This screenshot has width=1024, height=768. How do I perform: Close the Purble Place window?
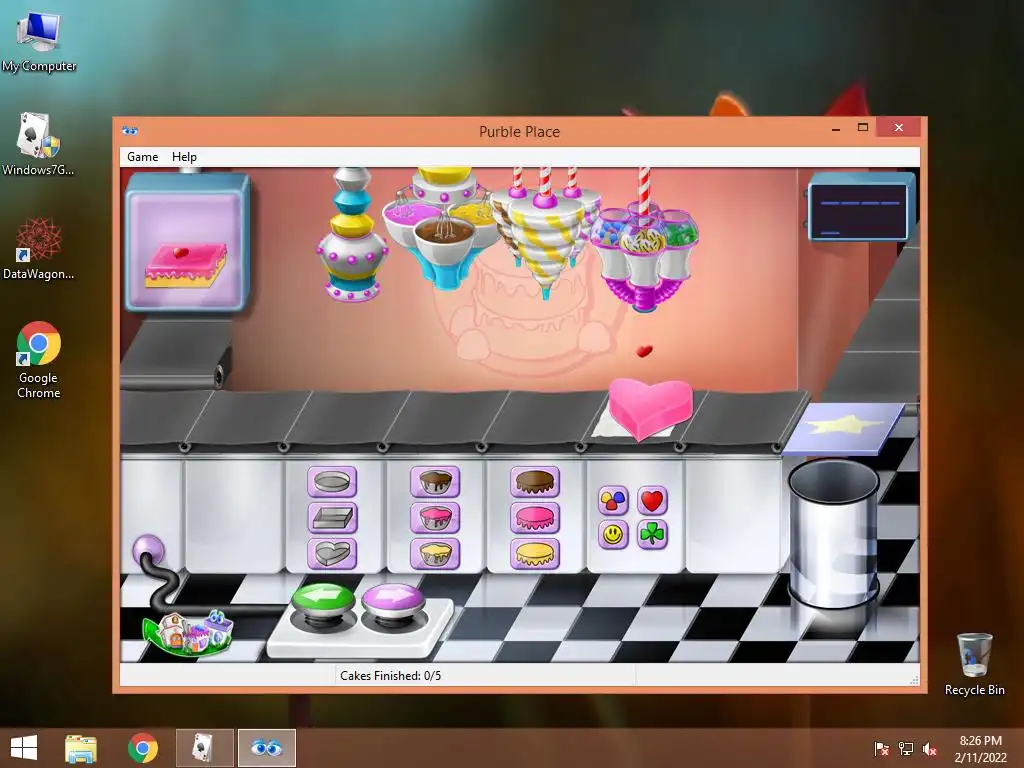[899, 128]
